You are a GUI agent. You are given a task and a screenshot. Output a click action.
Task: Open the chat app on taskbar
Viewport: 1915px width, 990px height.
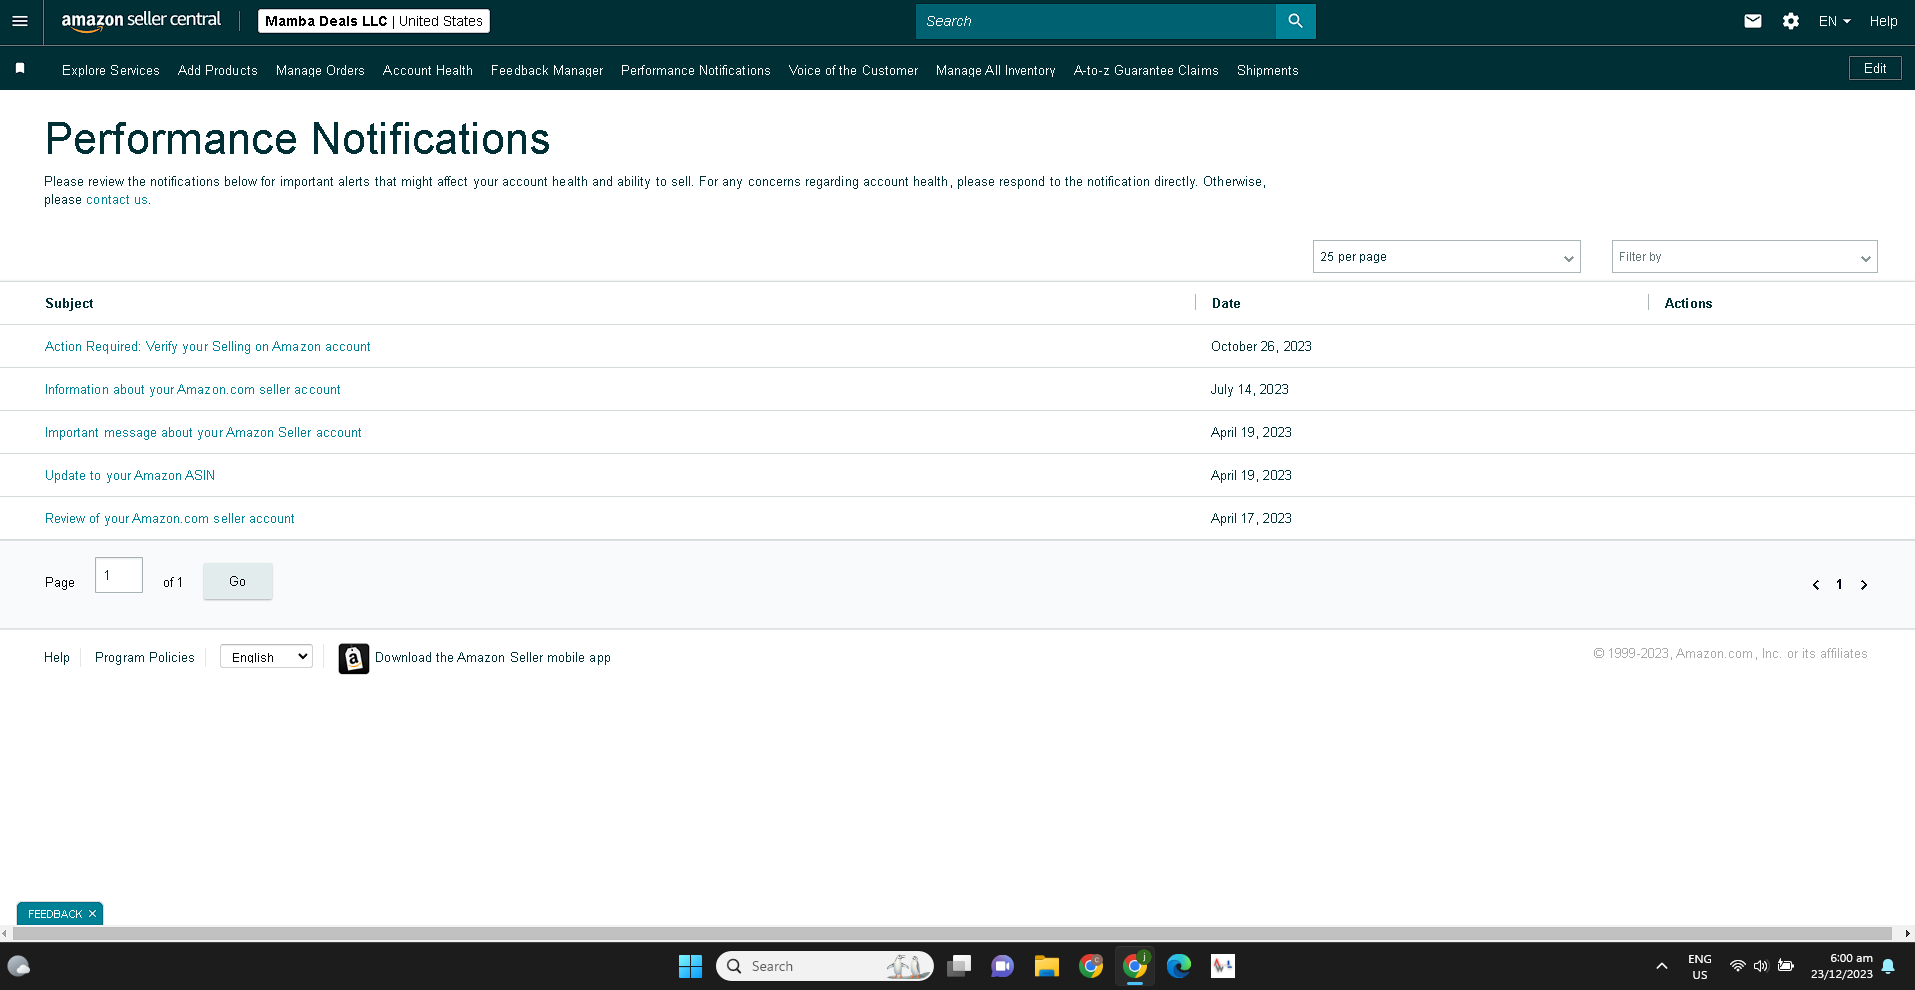[x=1002, y=966]
